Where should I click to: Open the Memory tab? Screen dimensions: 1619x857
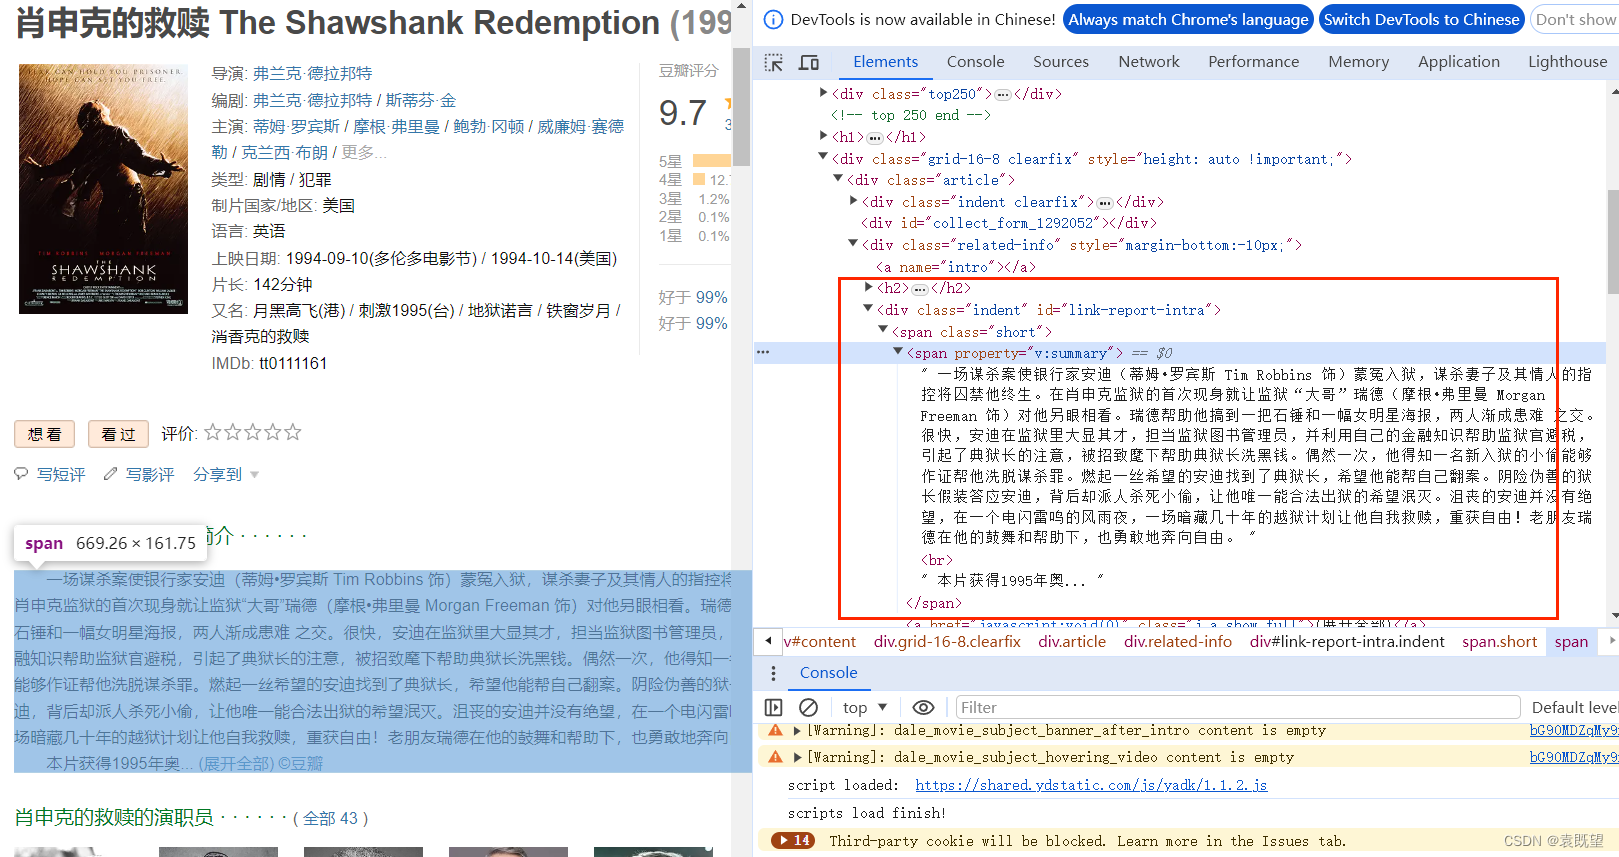point(1358,62)
